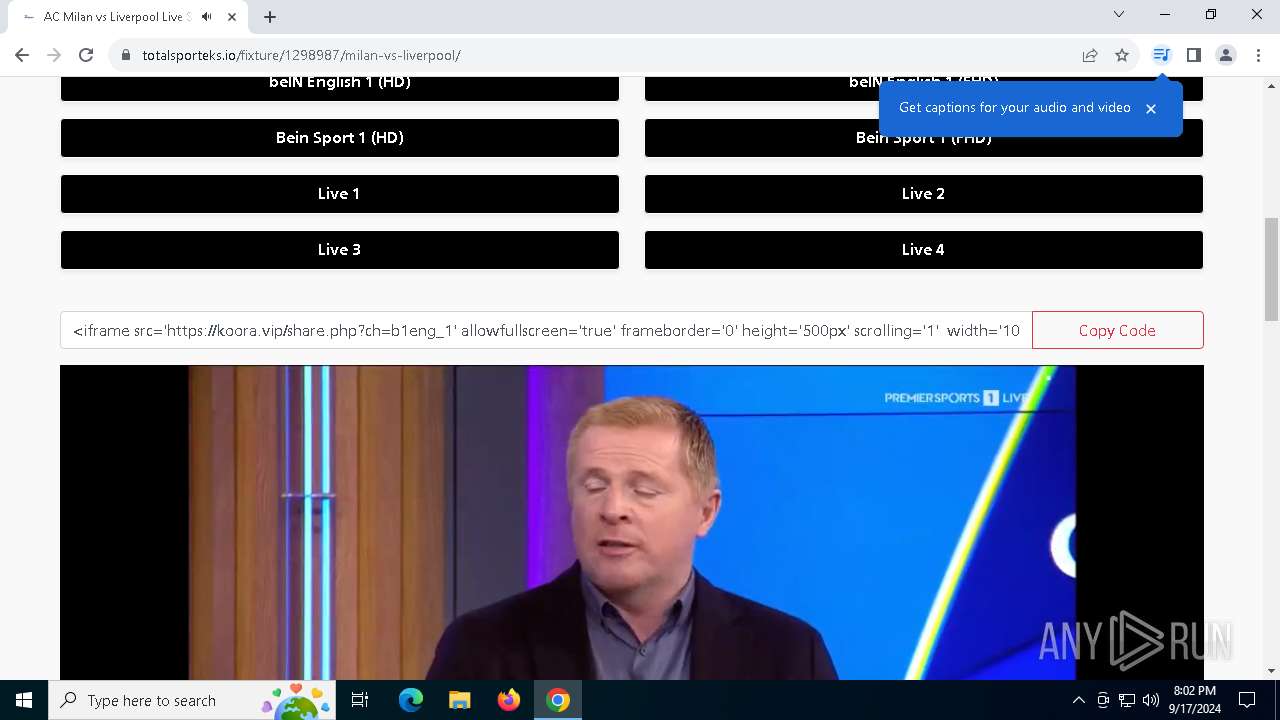Open Chrome three-dot menu

pos(1257,55)
